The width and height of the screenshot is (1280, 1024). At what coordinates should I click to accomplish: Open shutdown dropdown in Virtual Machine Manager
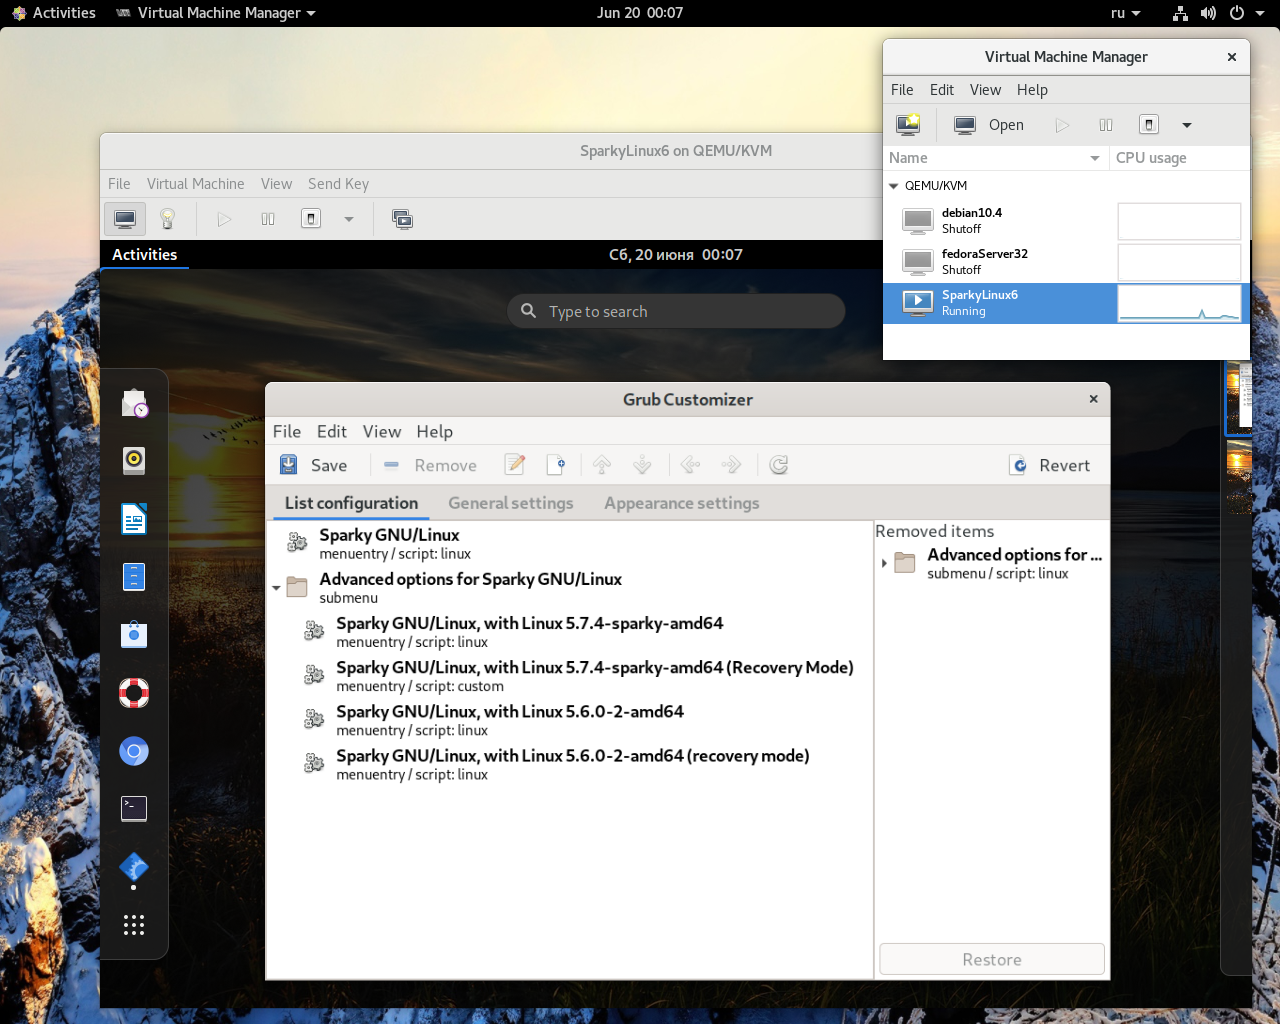pyautogui.click(x=1187, y=125)
